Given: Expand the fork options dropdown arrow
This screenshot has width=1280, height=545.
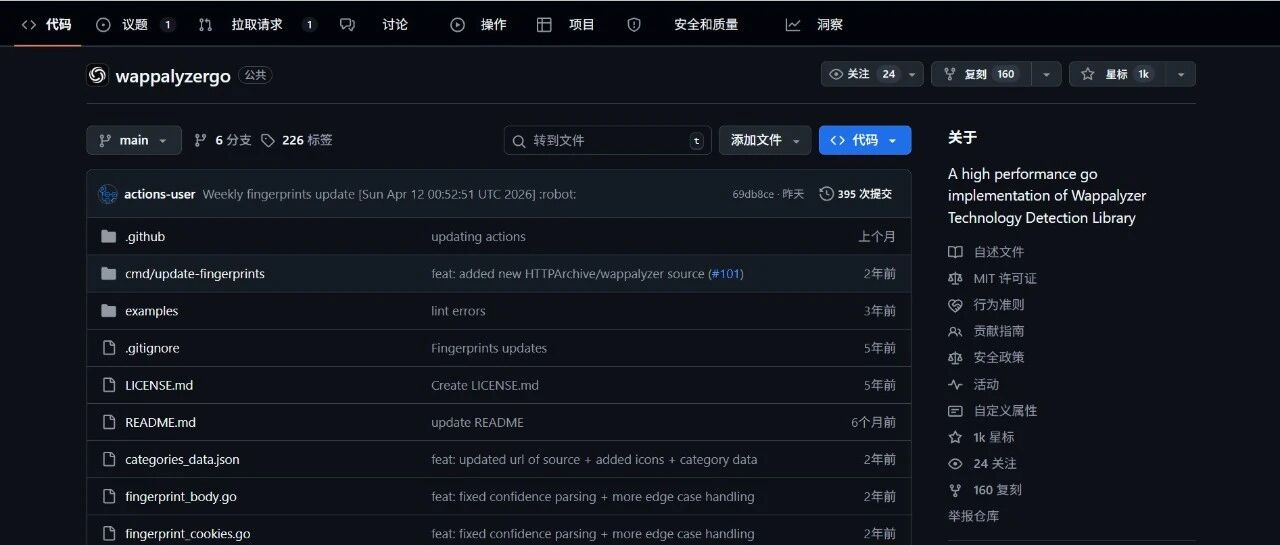Looking at the screenshot, I should click(x=1045, y=74).
